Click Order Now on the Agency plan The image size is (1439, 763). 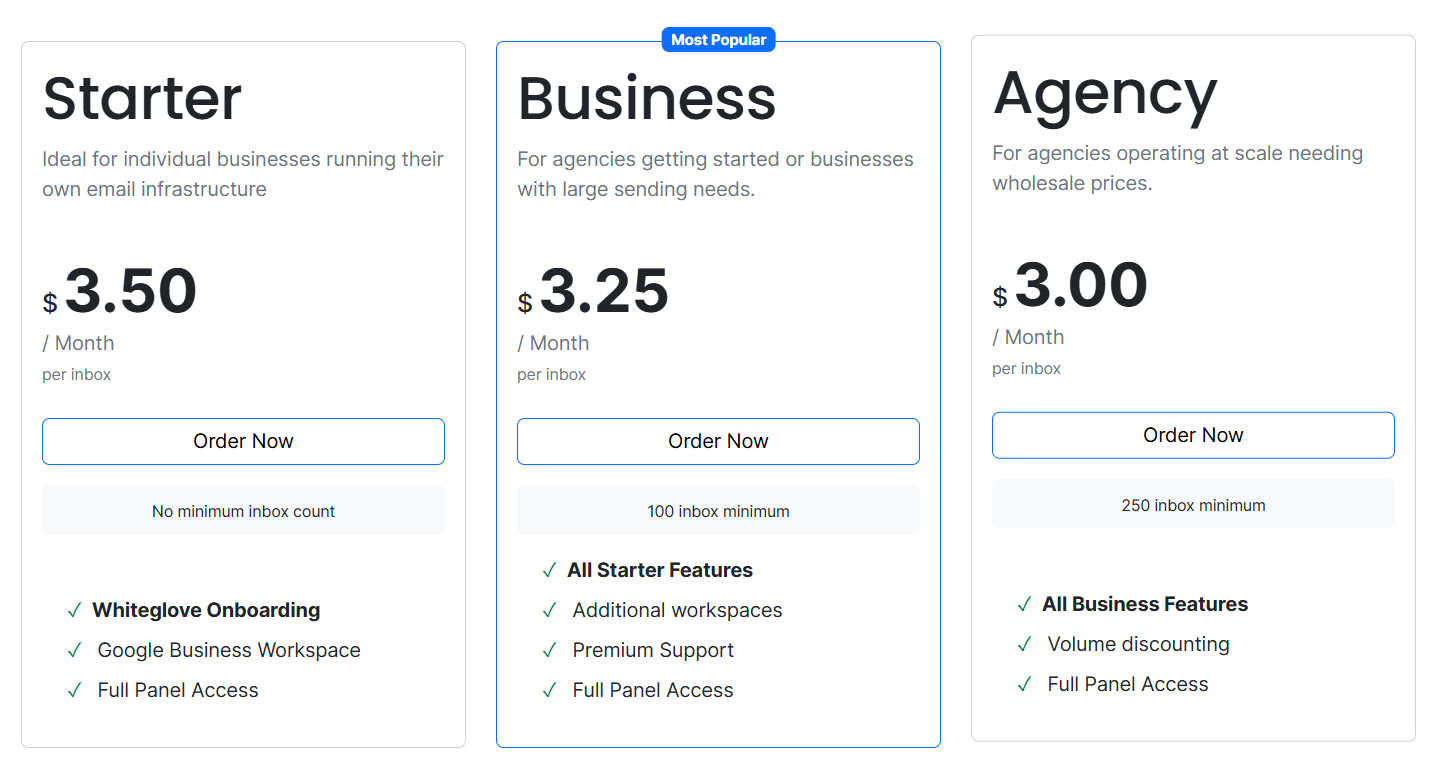click(x=1192, y=435)
